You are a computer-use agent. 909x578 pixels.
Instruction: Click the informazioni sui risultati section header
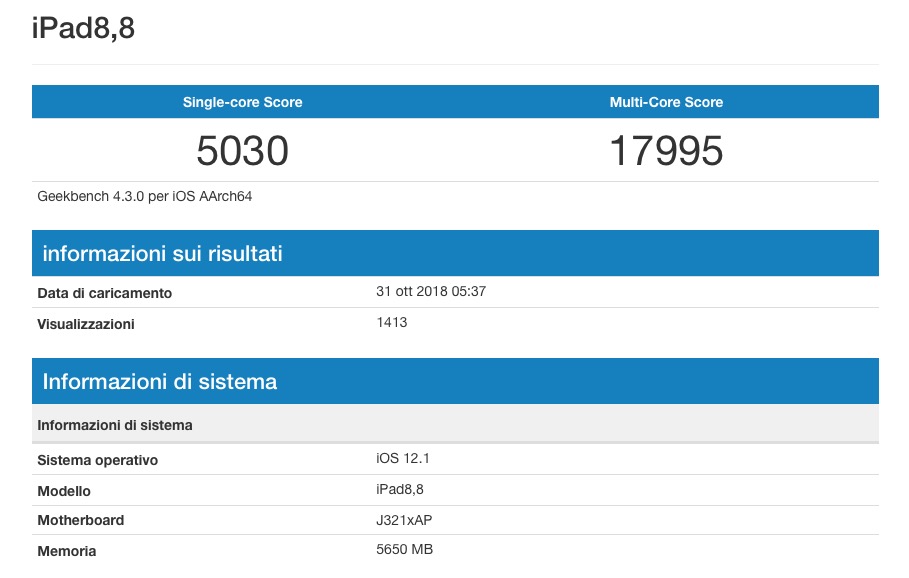tap(161, 253)
